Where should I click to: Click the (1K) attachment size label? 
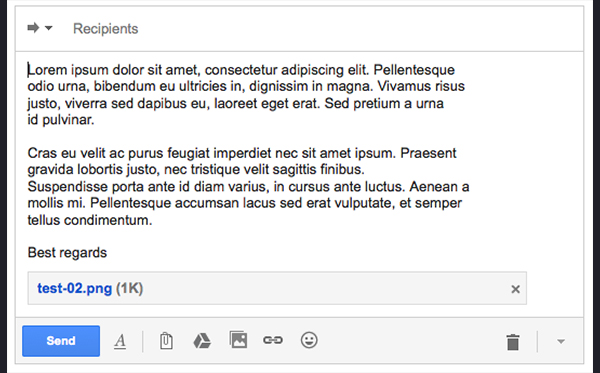pos(129,288)
